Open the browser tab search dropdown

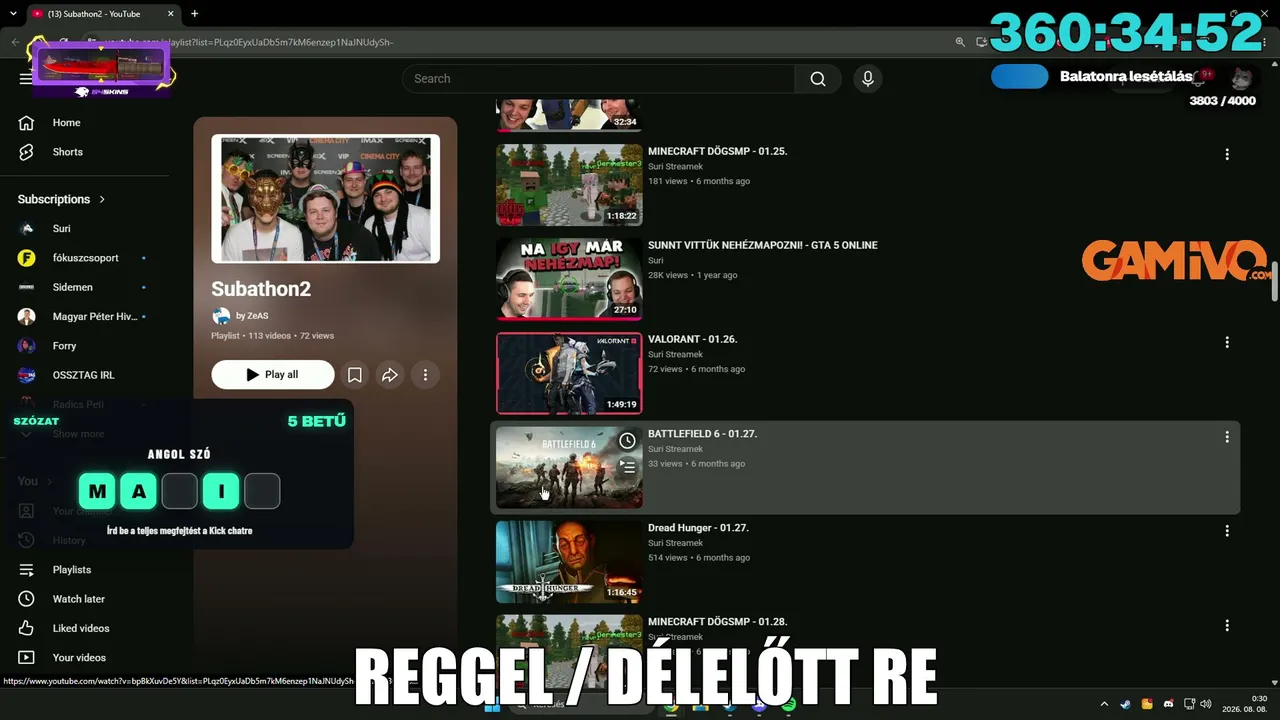pyautogui.click(x=13, y=14)
